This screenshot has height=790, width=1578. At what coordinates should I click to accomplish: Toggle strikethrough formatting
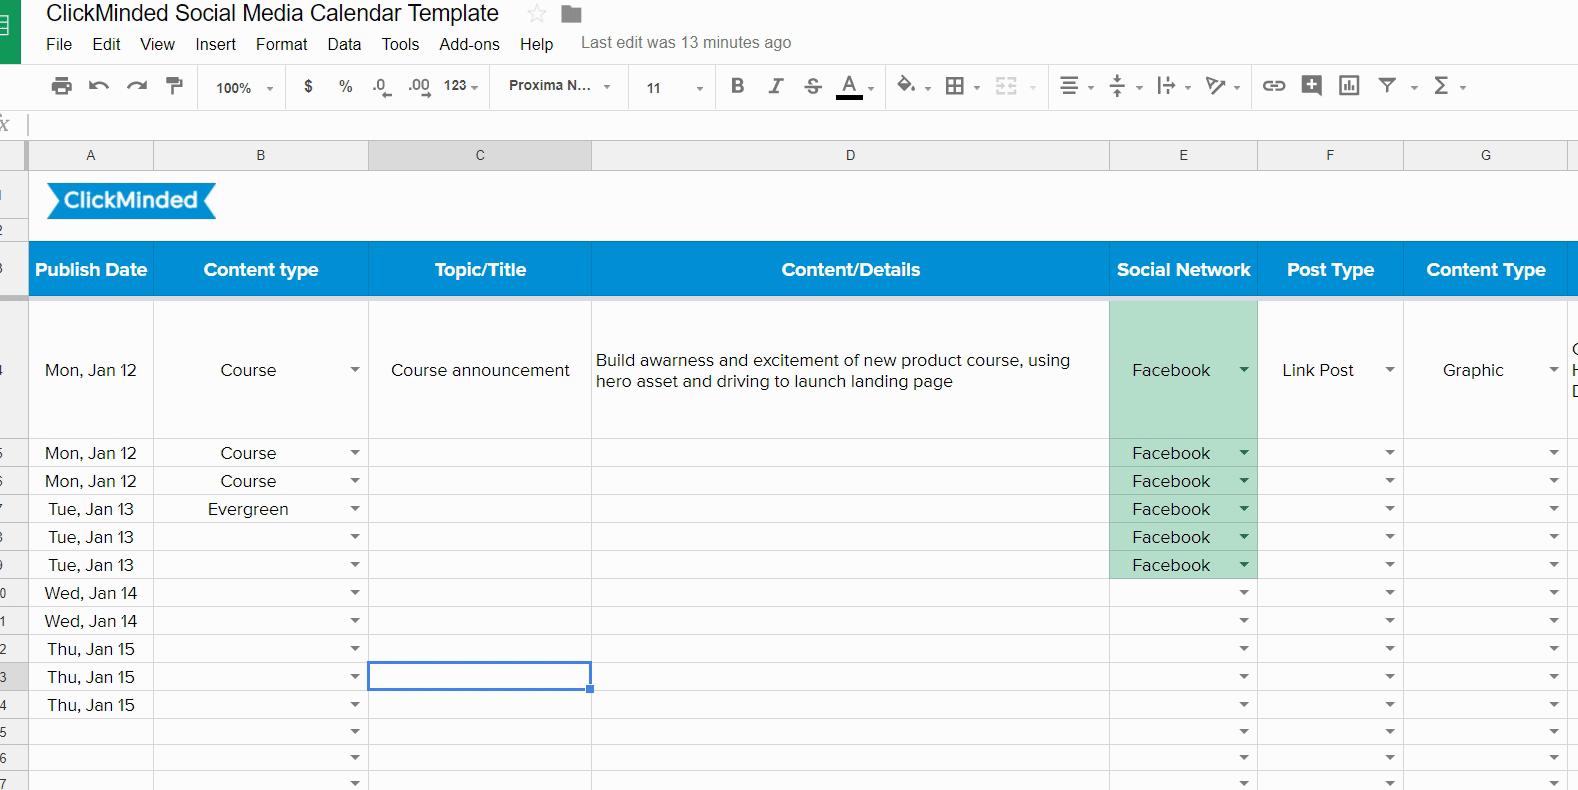click(813, 86)
